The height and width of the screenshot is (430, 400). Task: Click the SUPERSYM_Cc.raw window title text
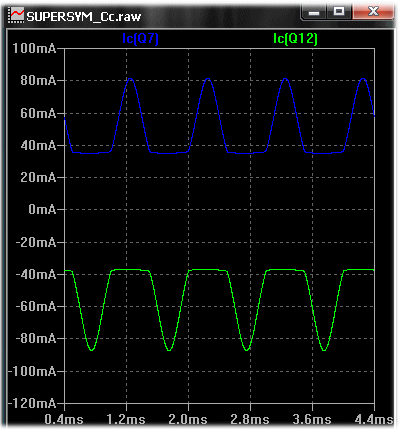point(84,16)
